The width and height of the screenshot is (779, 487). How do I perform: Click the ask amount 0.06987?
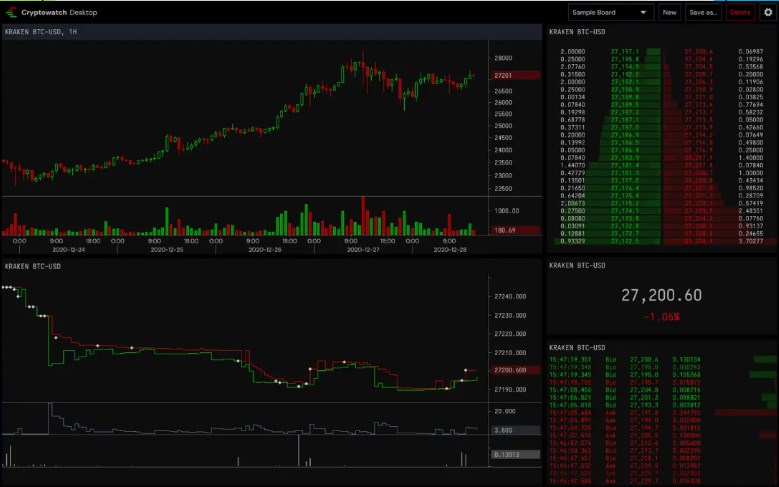click(750, 52)
